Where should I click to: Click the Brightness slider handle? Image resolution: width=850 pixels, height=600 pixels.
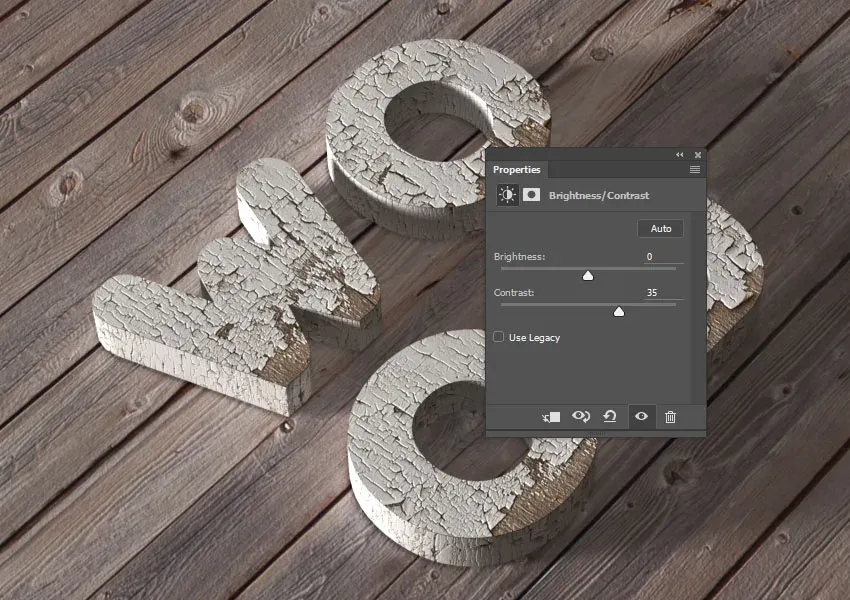[588, 276]
